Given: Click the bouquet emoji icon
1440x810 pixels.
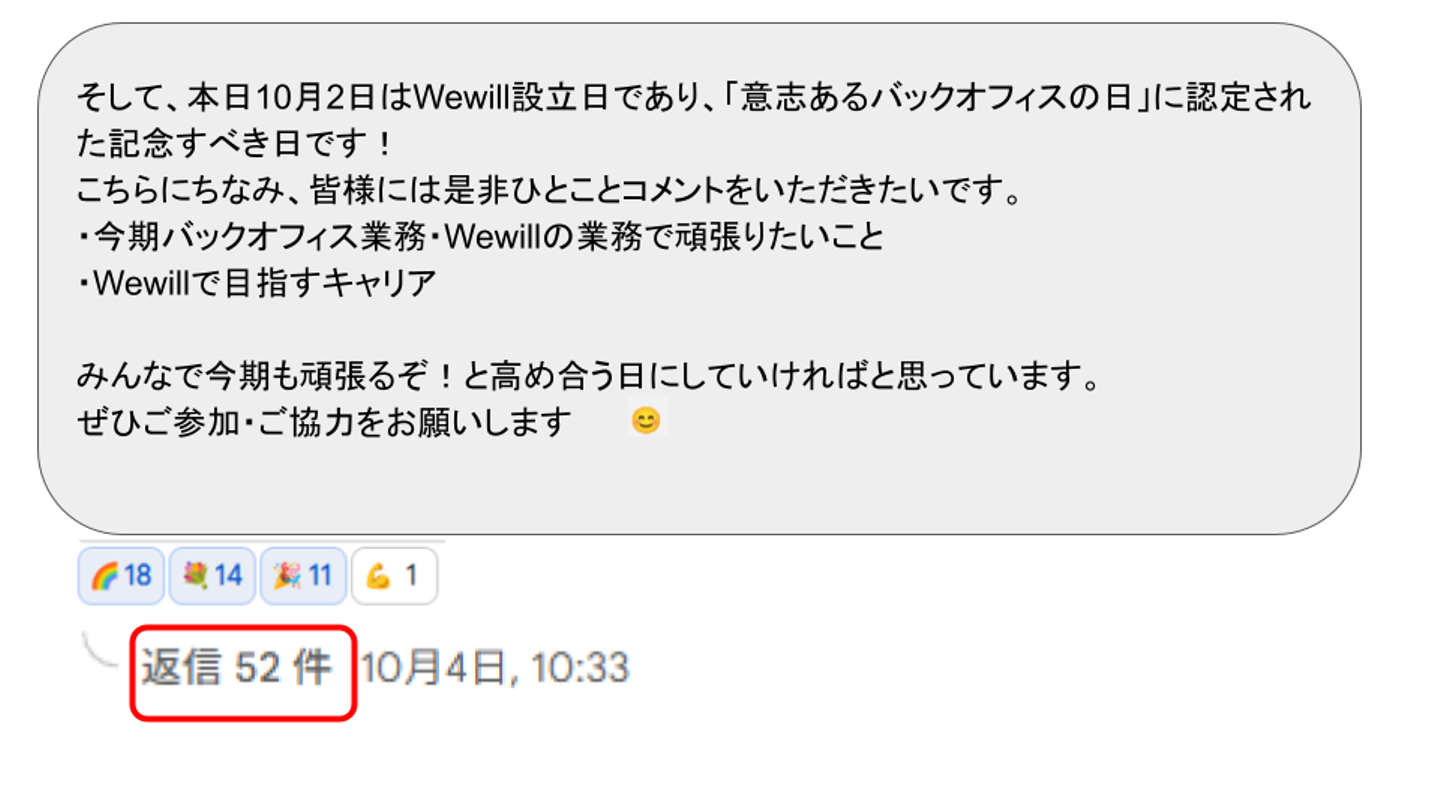Looking at the screenshot, I should (195, 576).
